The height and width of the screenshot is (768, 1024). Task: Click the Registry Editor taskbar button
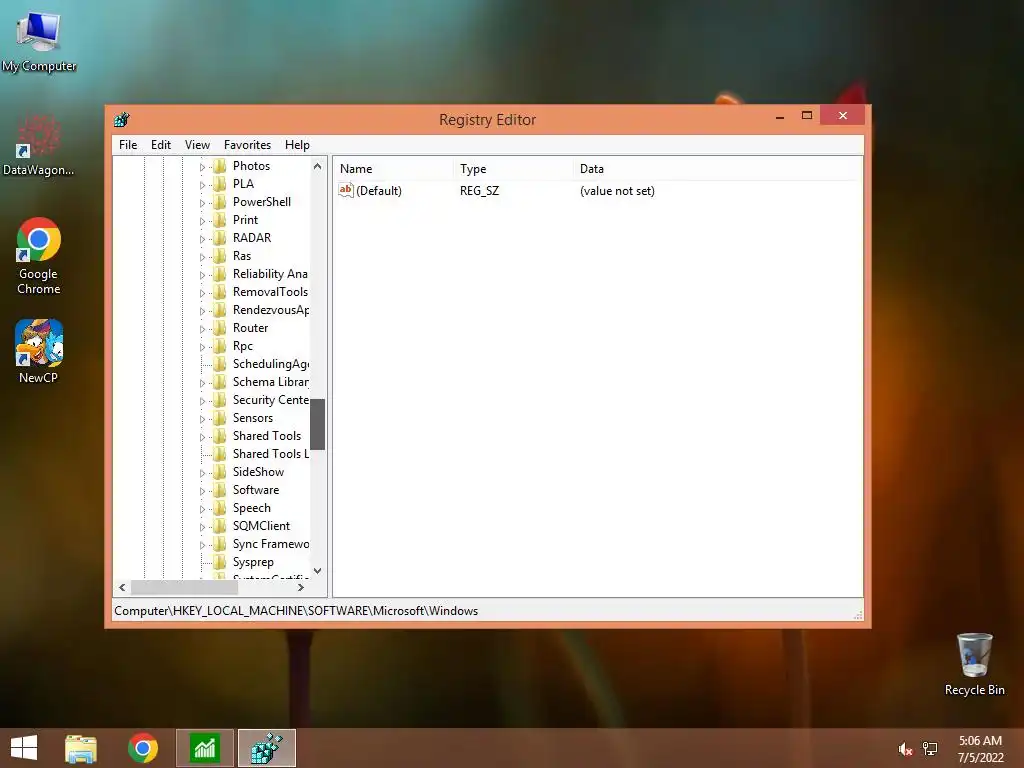point(267,748)
